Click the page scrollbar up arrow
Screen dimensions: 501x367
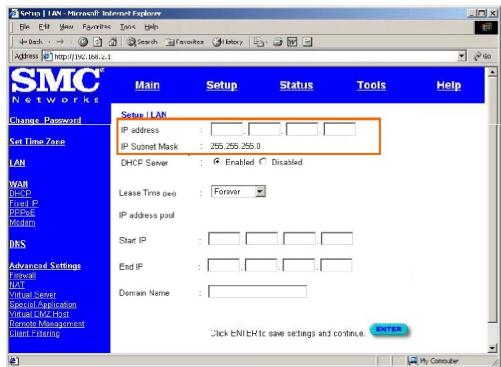click(493, 72)
